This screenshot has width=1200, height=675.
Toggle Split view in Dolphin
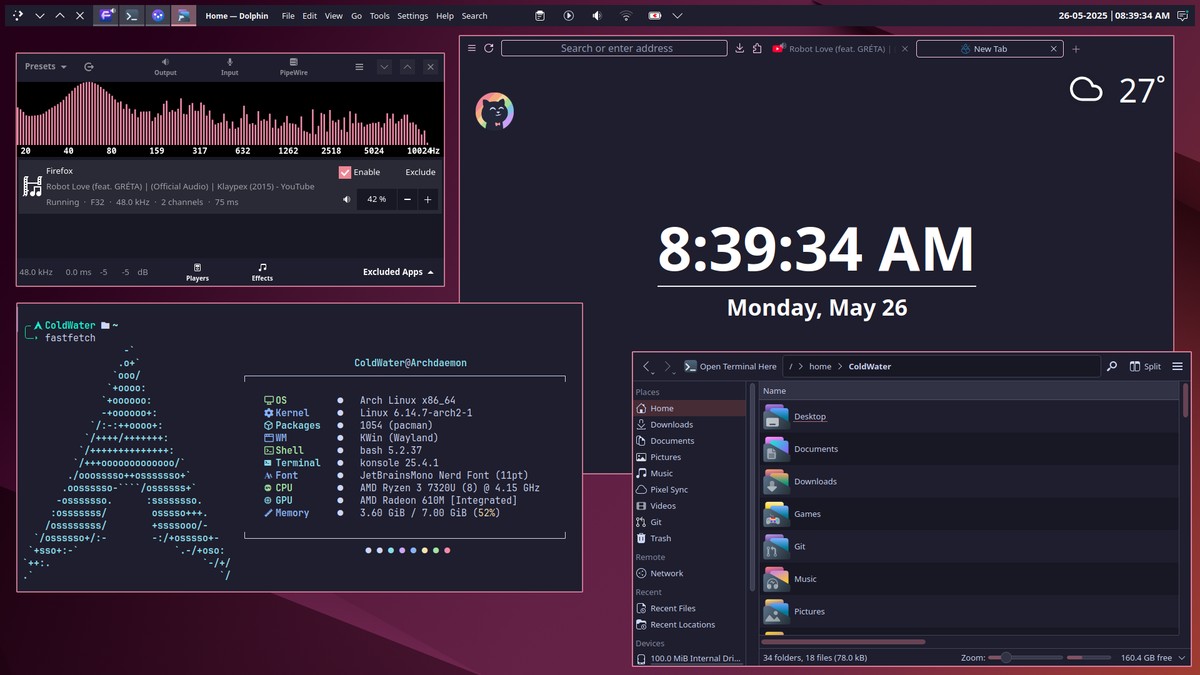pos(1145,367)
